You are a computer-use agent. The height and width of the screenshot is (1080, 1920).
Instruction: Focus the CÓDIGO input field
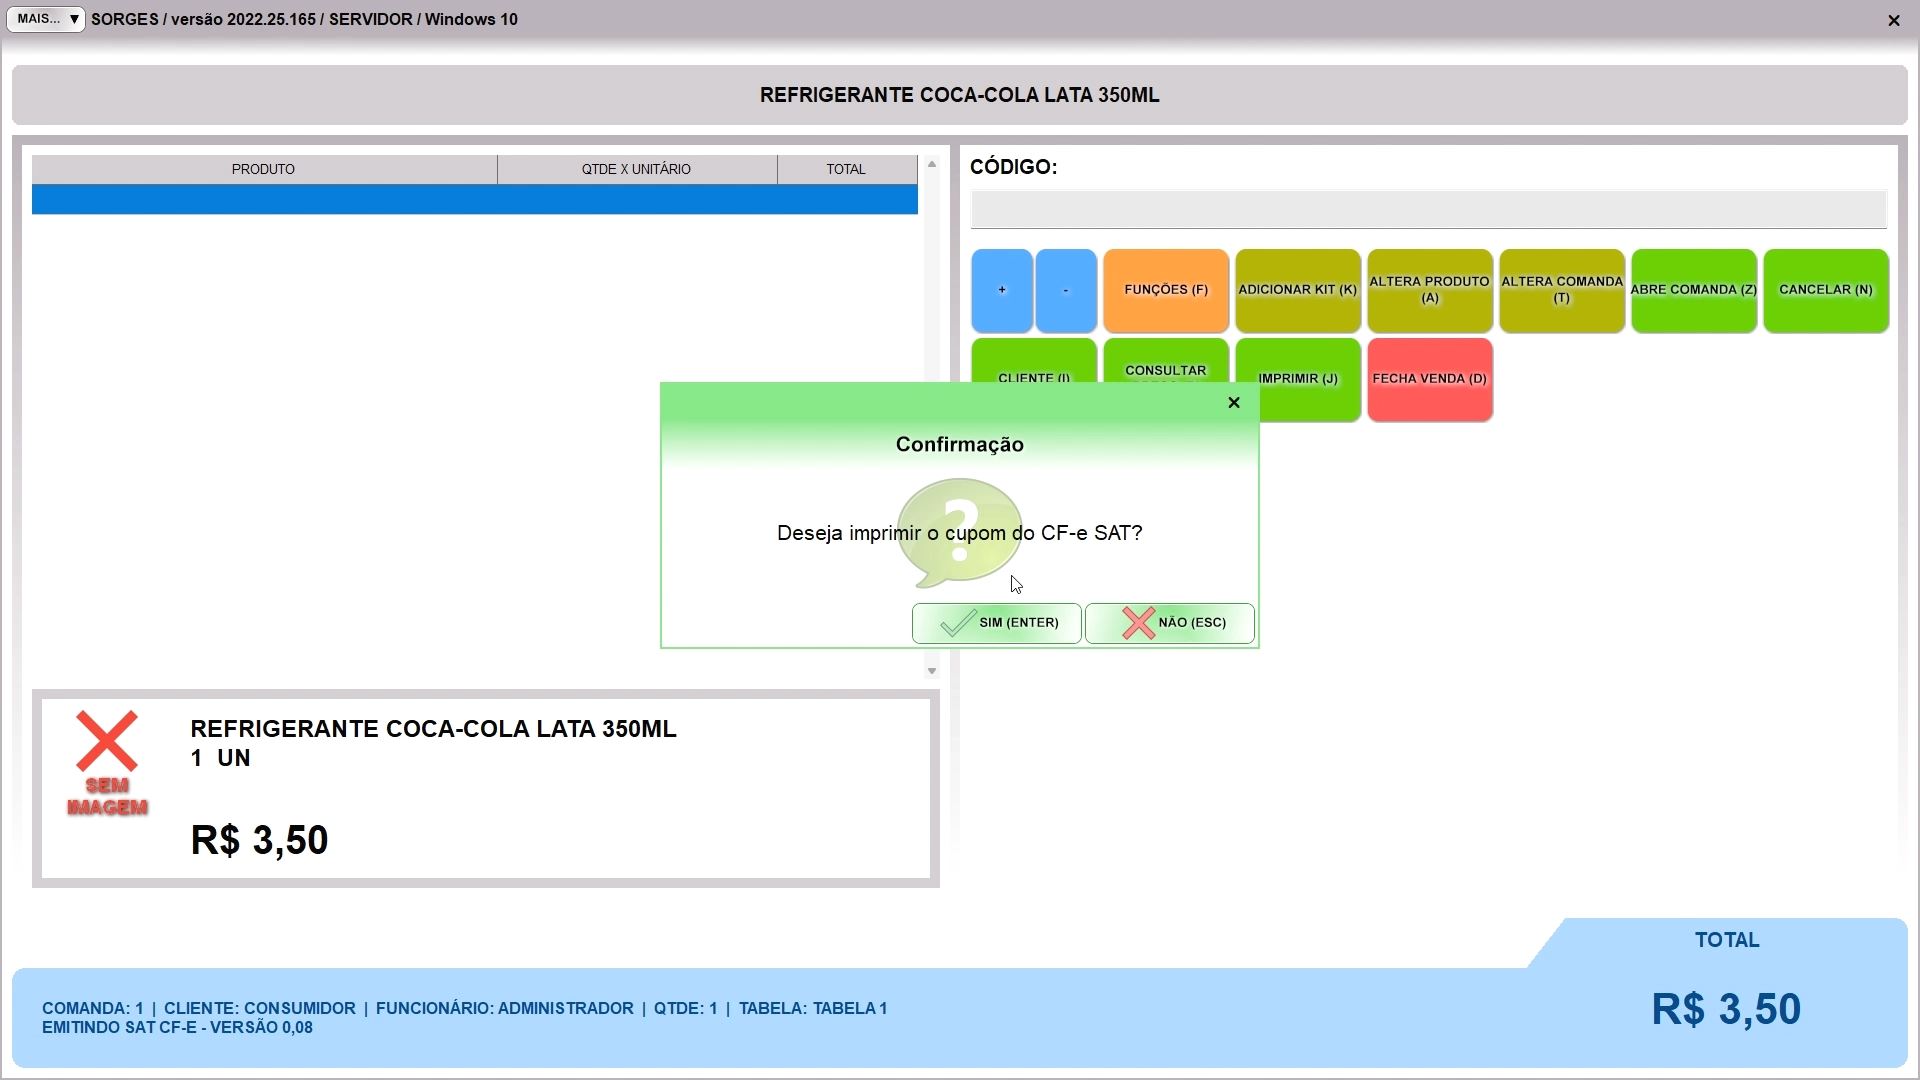(1427, 210)
